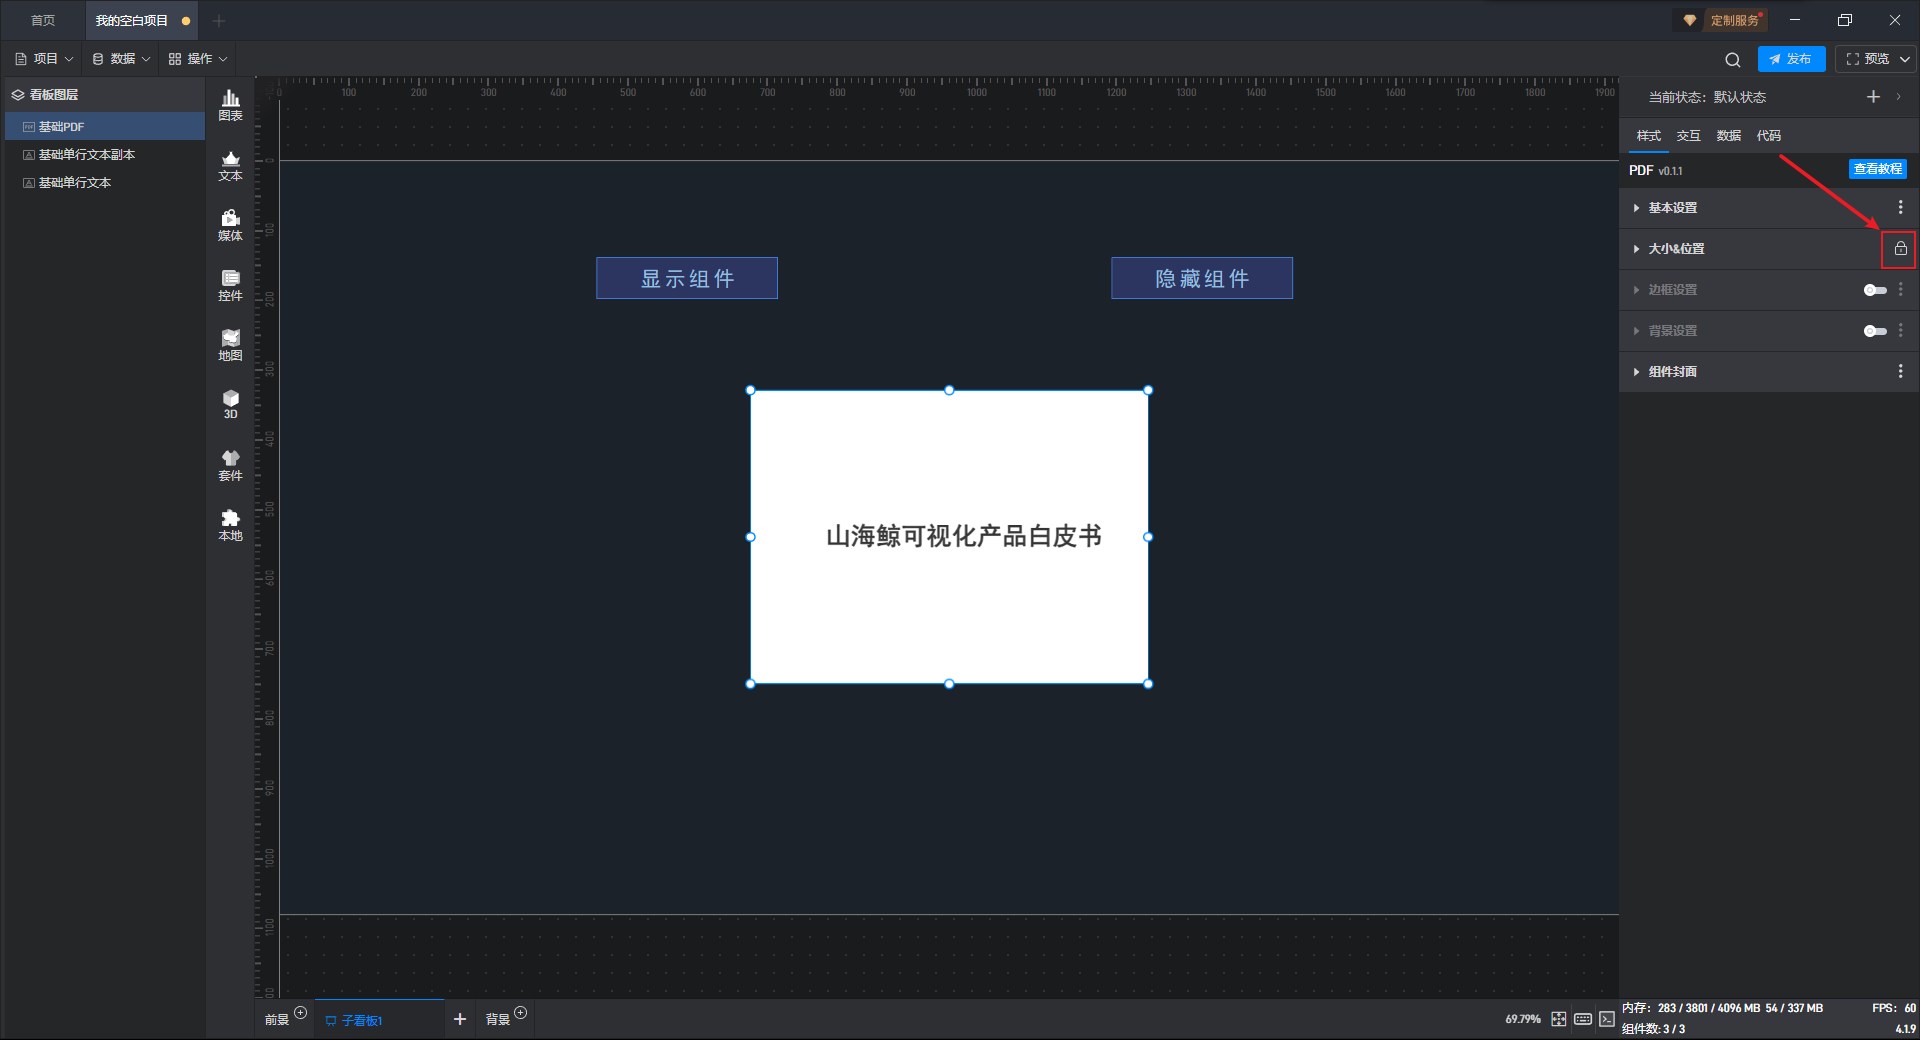Open the 操作 dropdown menu
Viewport: 1920px width, 1040px height.
[198, 59]
